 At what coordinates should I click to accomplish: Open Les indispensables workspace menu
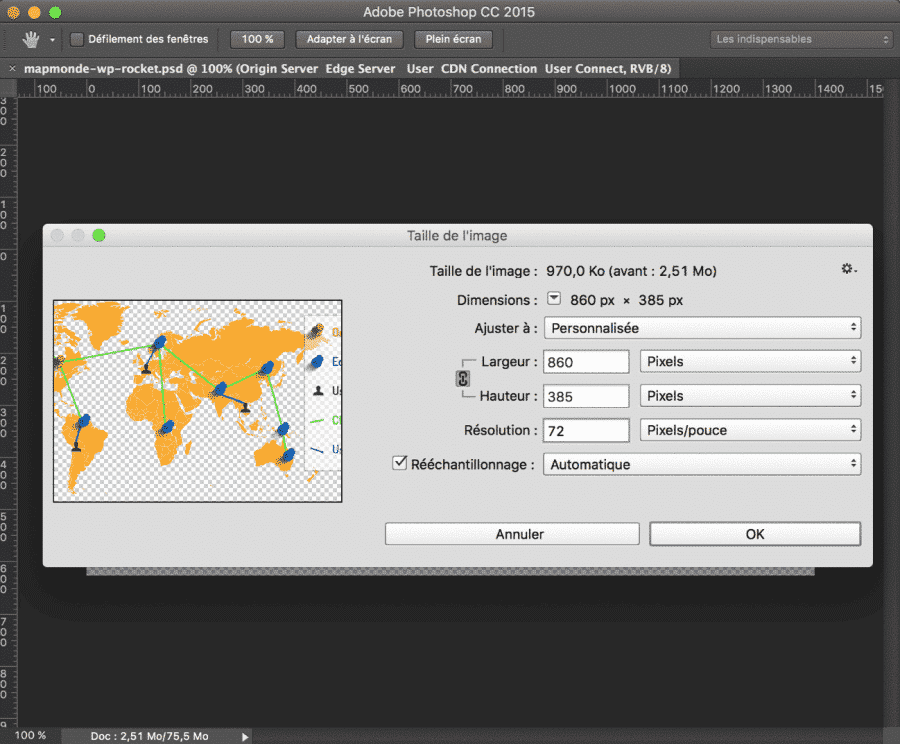800,40
